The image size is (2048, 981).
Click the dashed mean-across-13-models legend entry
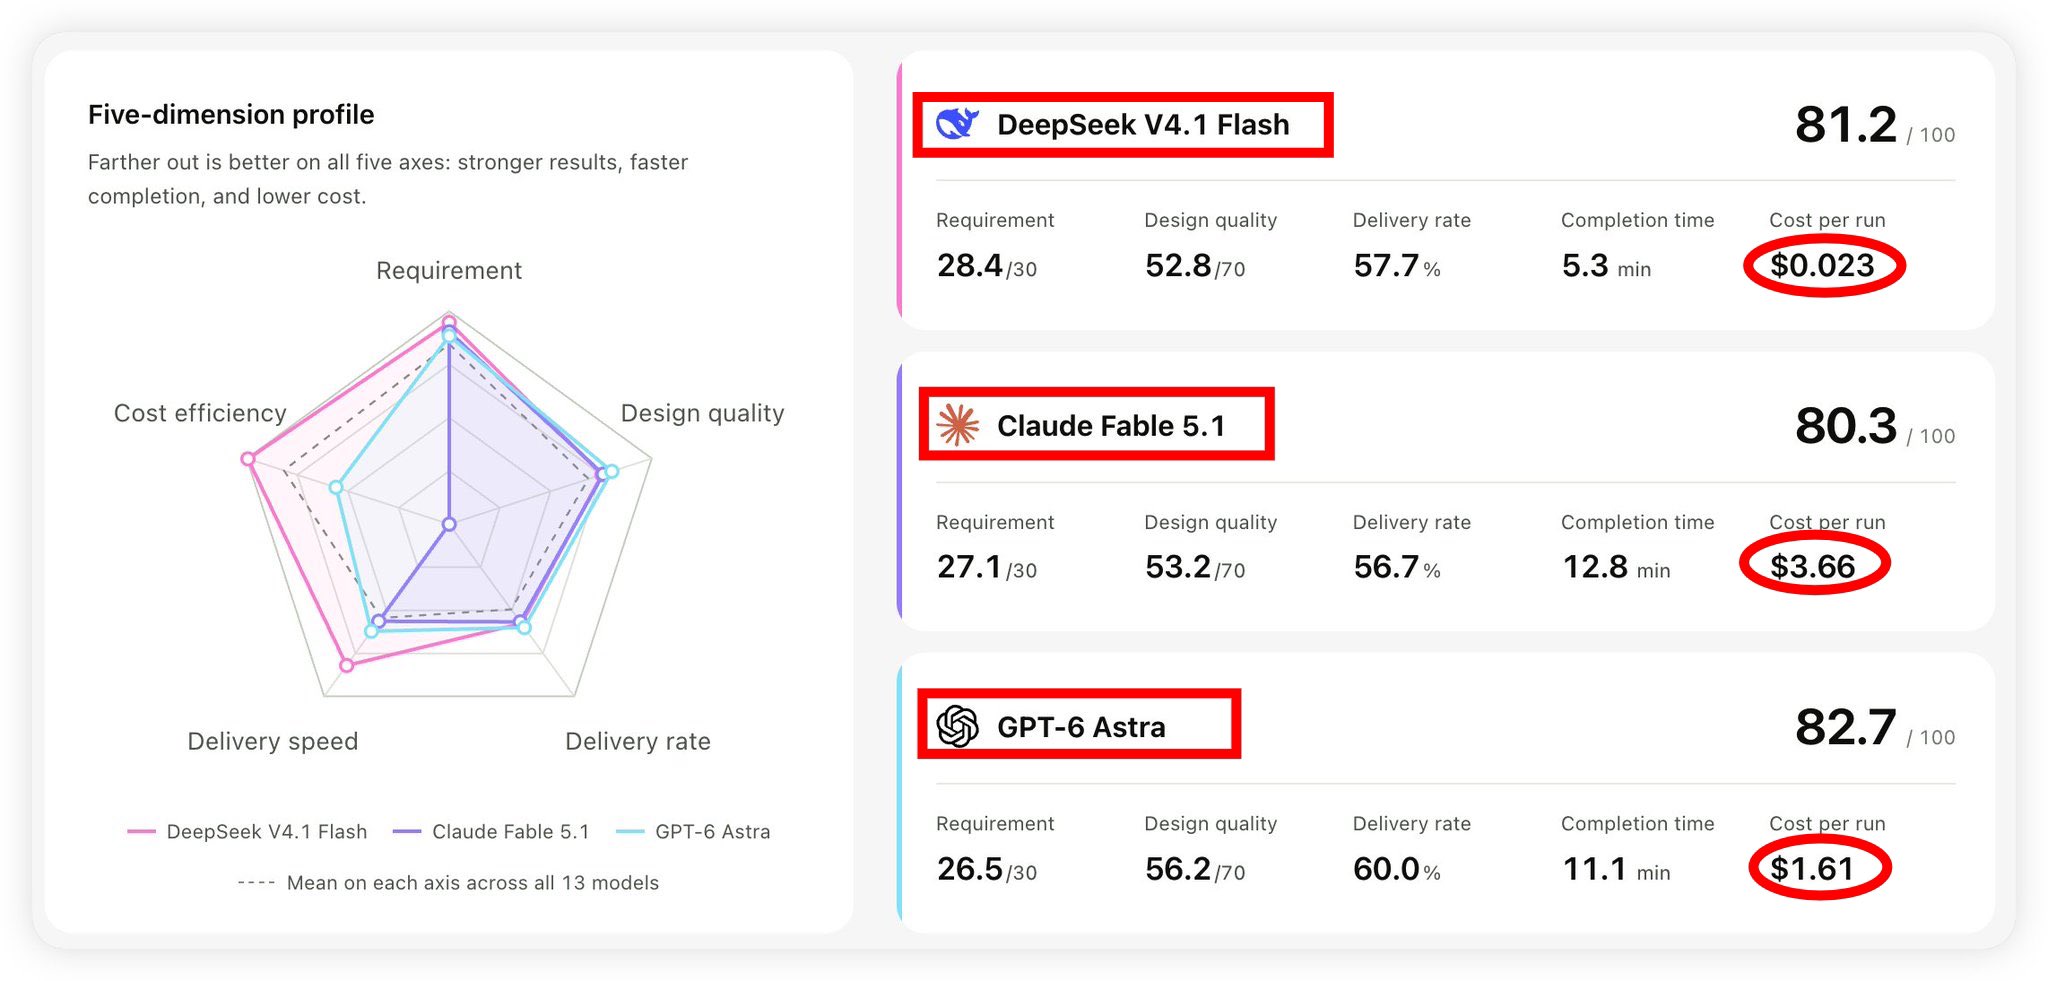tap(448, 882)
